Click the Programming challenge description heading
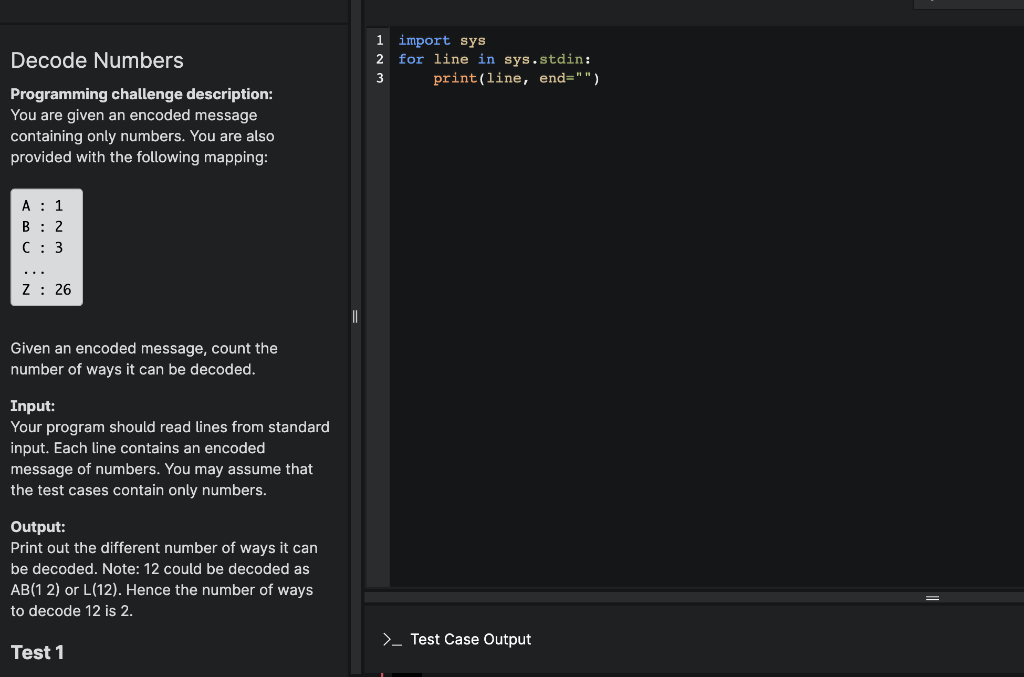The width and height of the screenshot is (1024, 677). [141, 94]
